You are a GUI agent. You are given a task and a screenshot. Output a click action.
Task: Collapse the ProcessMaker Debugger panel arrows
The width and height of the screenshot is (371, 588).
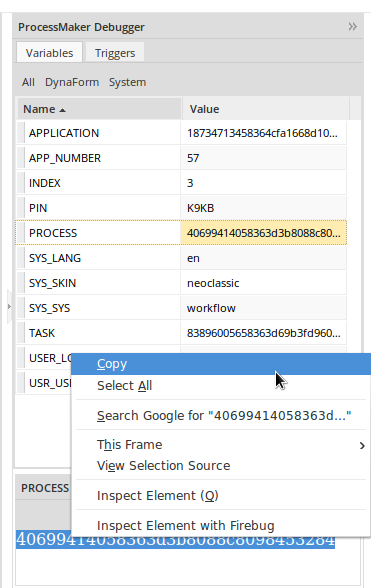352,27
